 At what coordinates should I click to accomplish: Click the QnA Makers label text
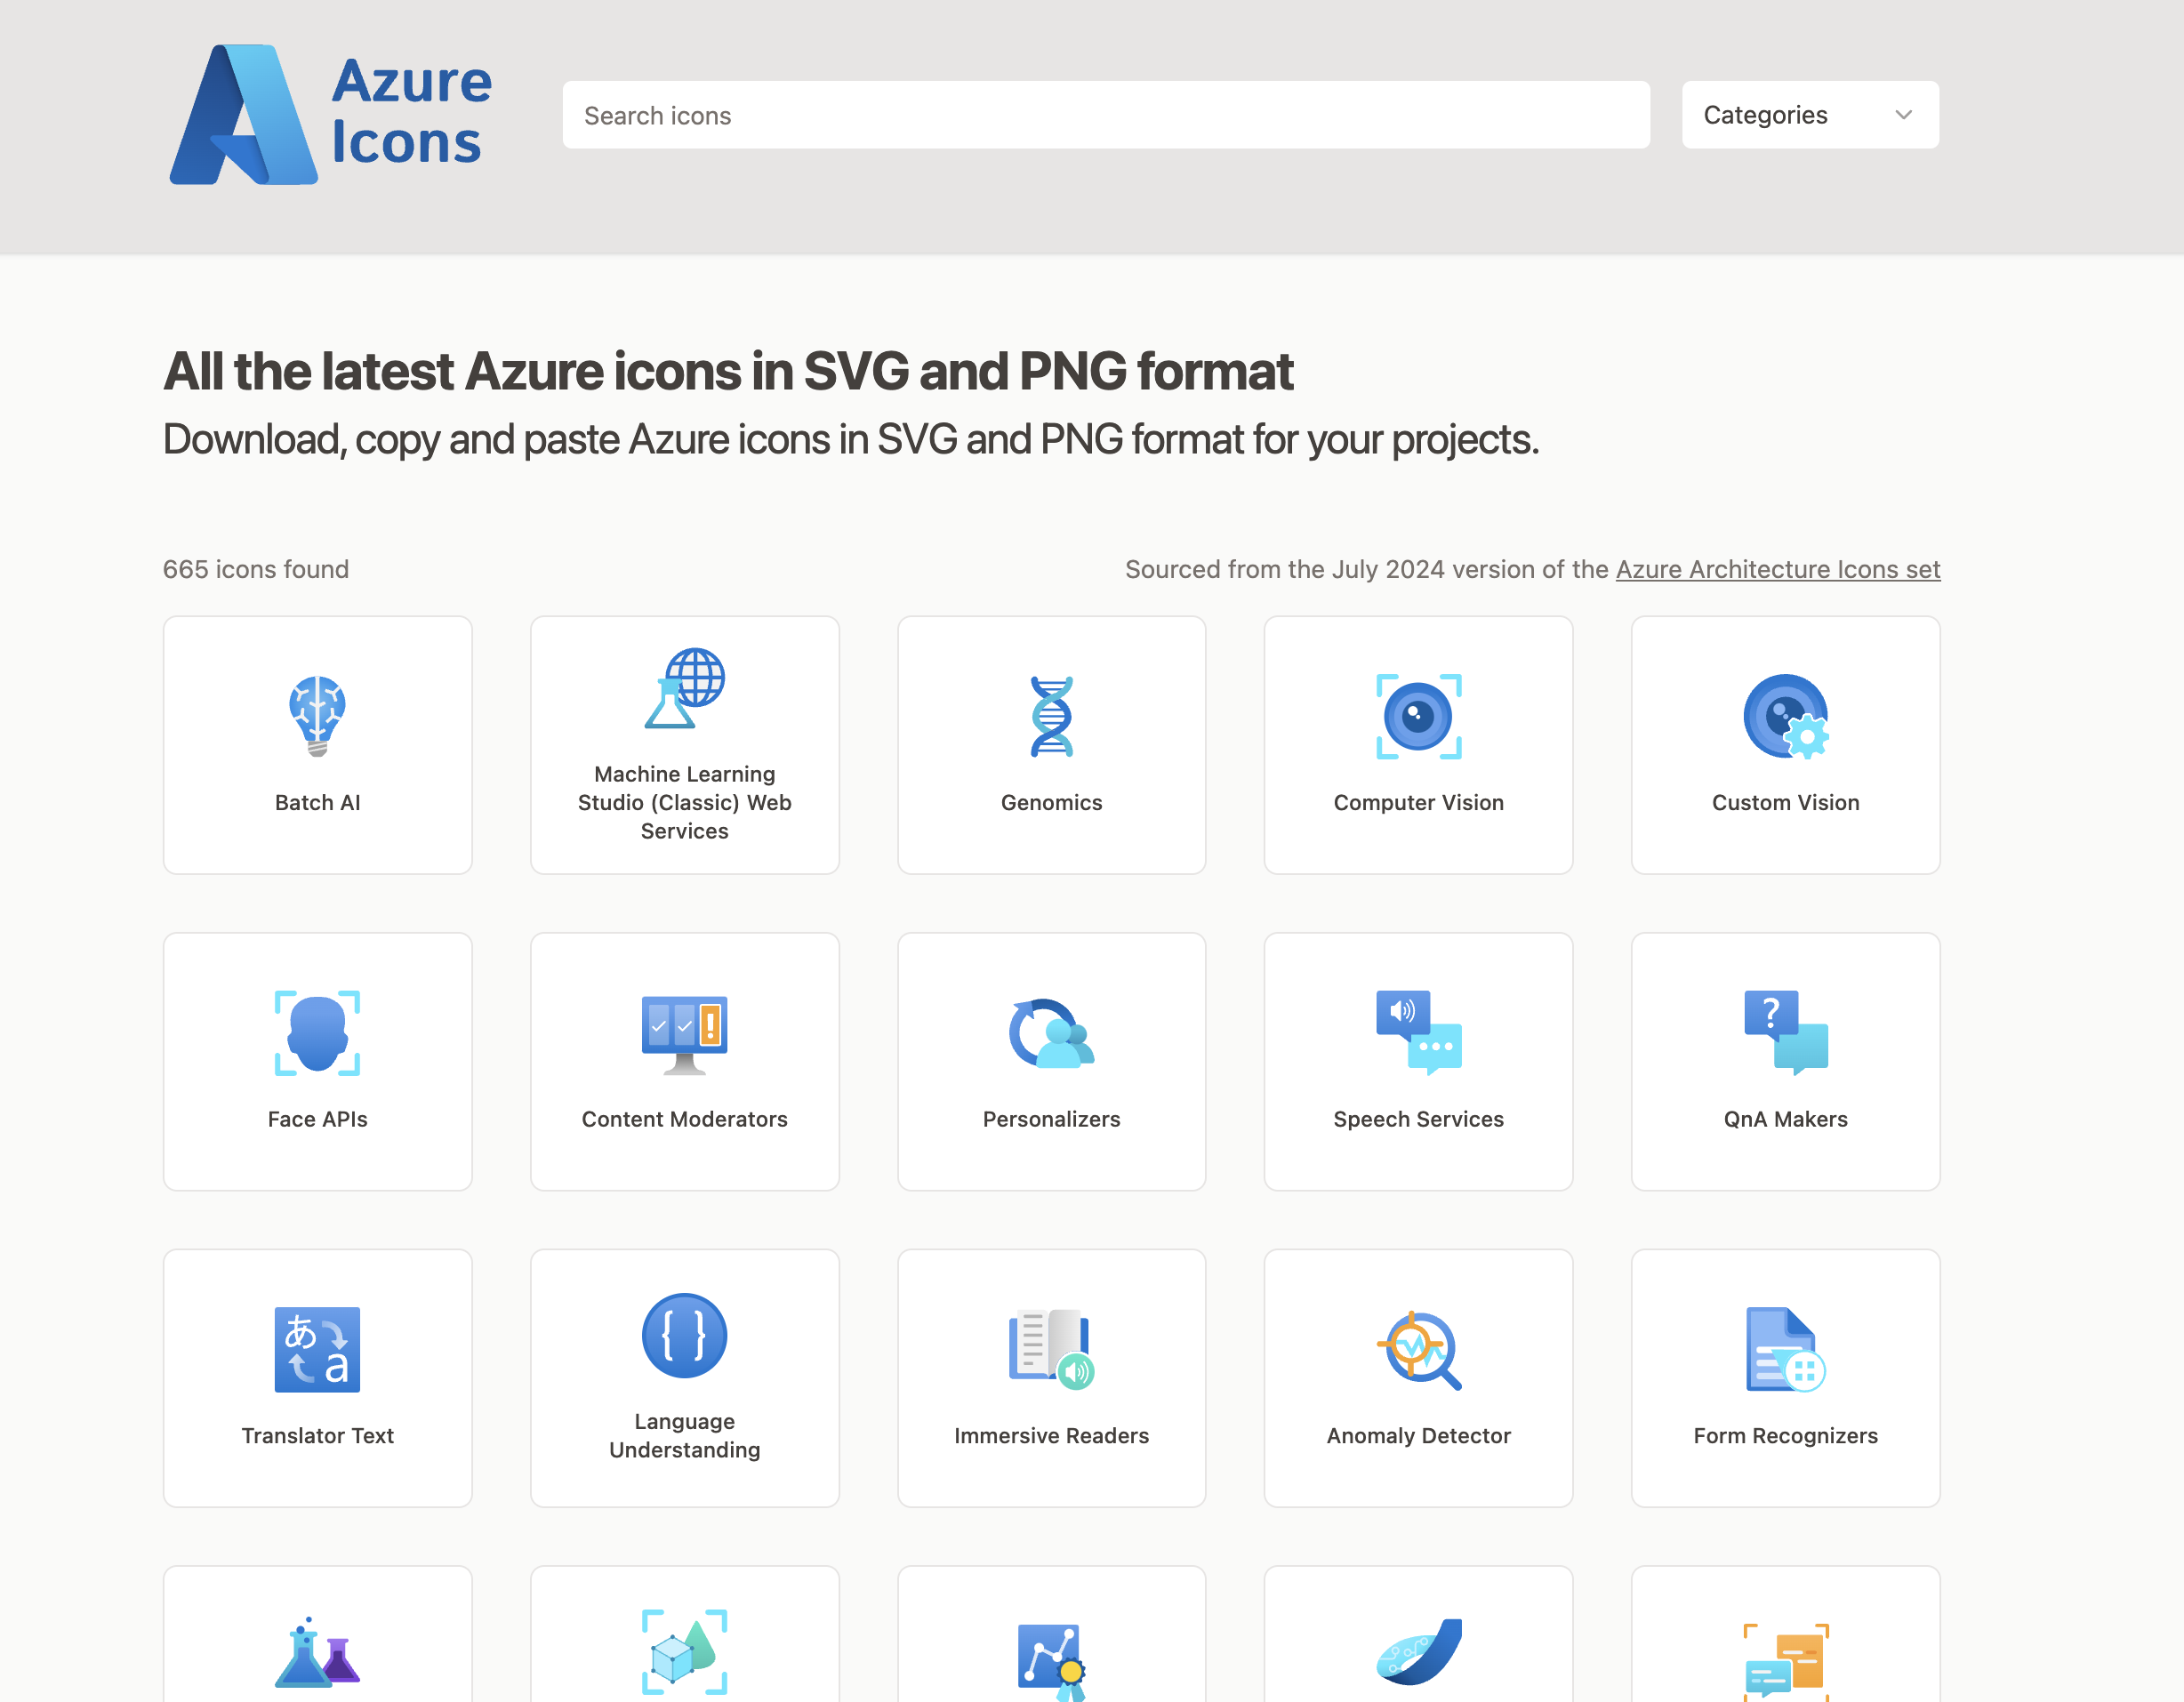pos(1785,1119)
